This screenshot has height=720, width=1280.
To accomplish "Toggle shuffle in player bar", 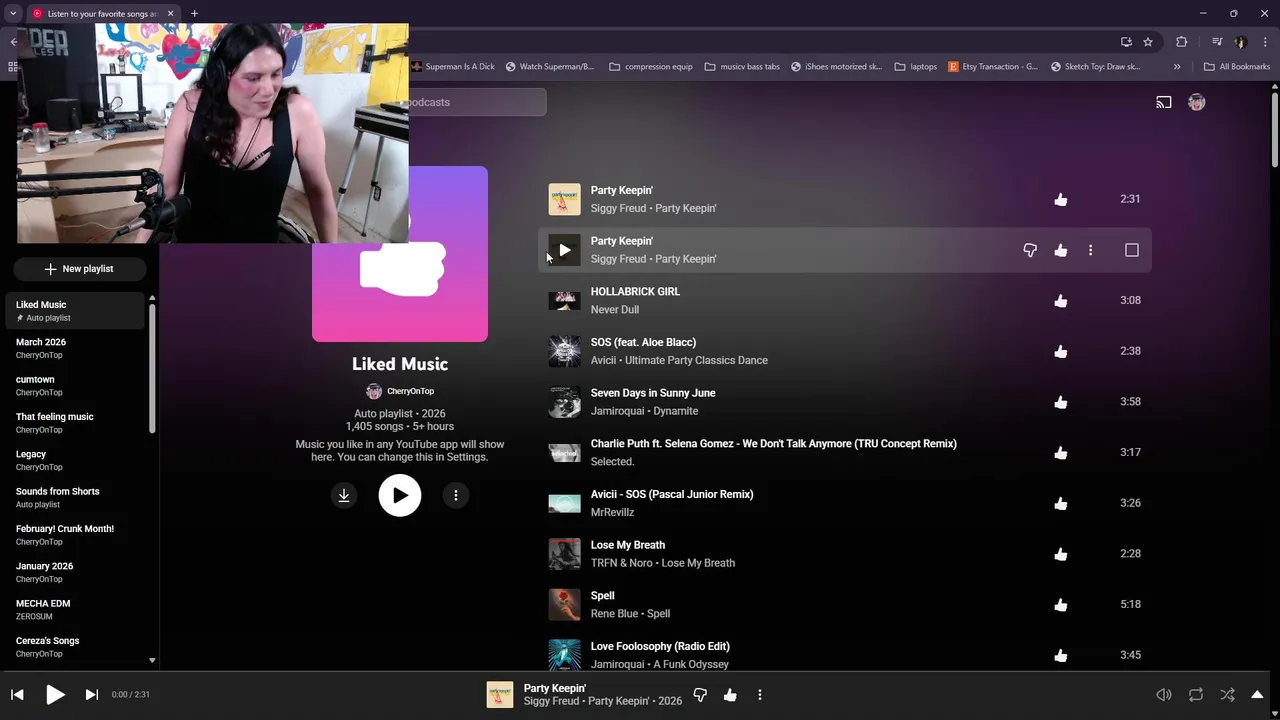I will 1227,695.
